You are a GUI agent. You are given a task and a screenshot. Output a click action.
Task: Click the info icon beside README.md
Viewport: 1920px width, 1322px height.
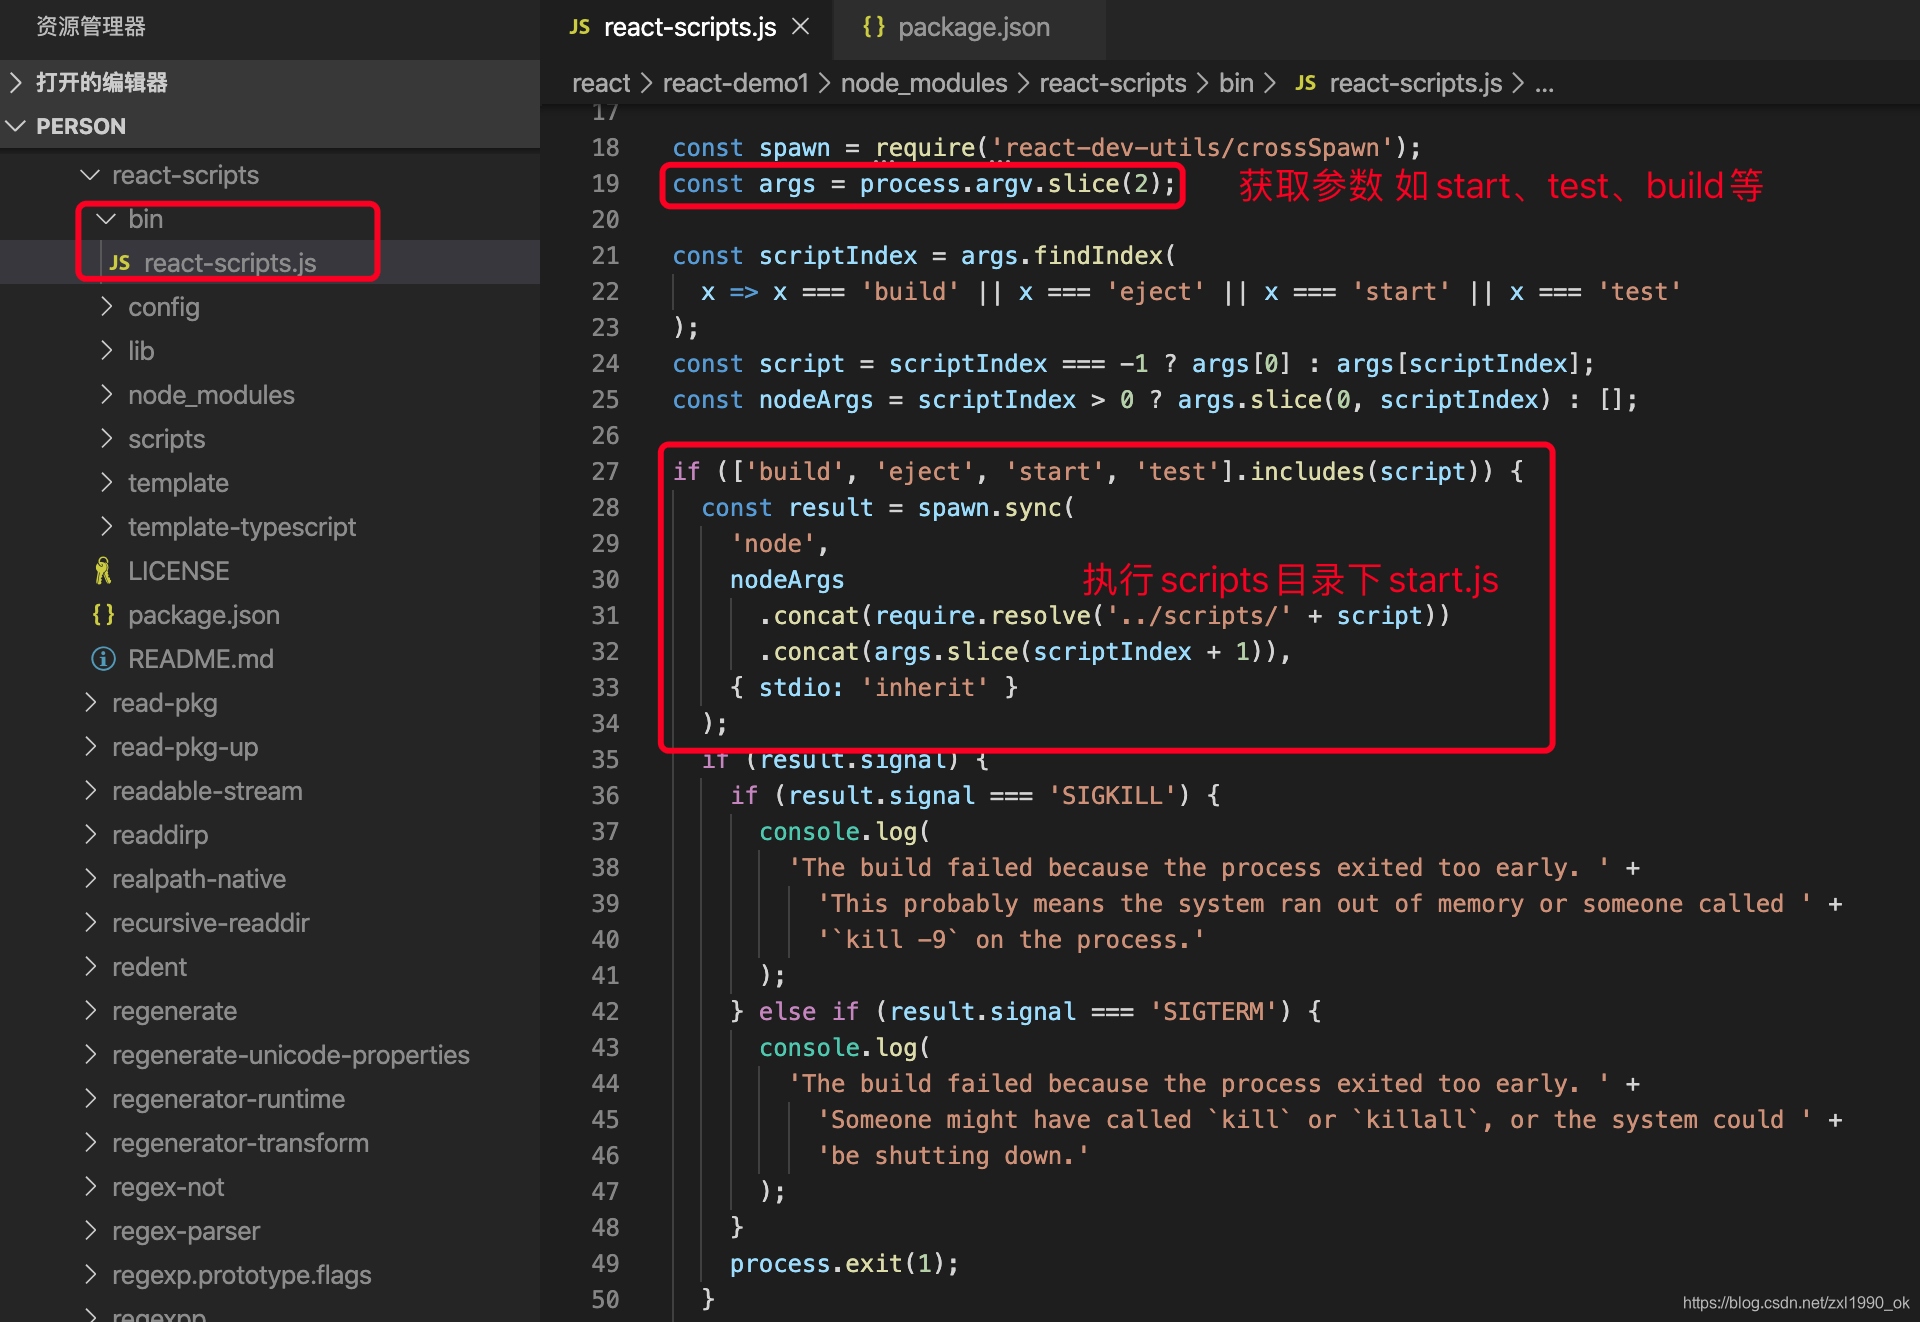point(103,659)
